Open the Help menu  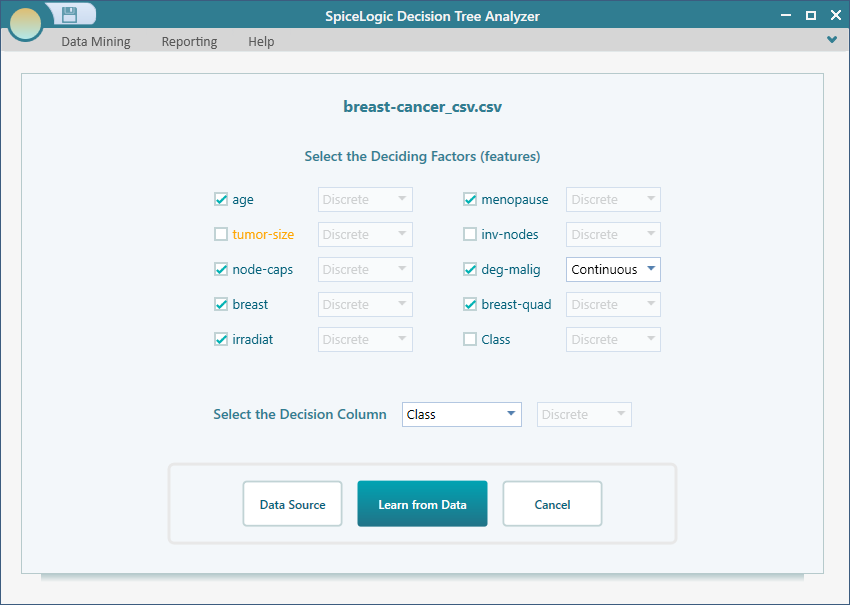[x=261, y=41]
